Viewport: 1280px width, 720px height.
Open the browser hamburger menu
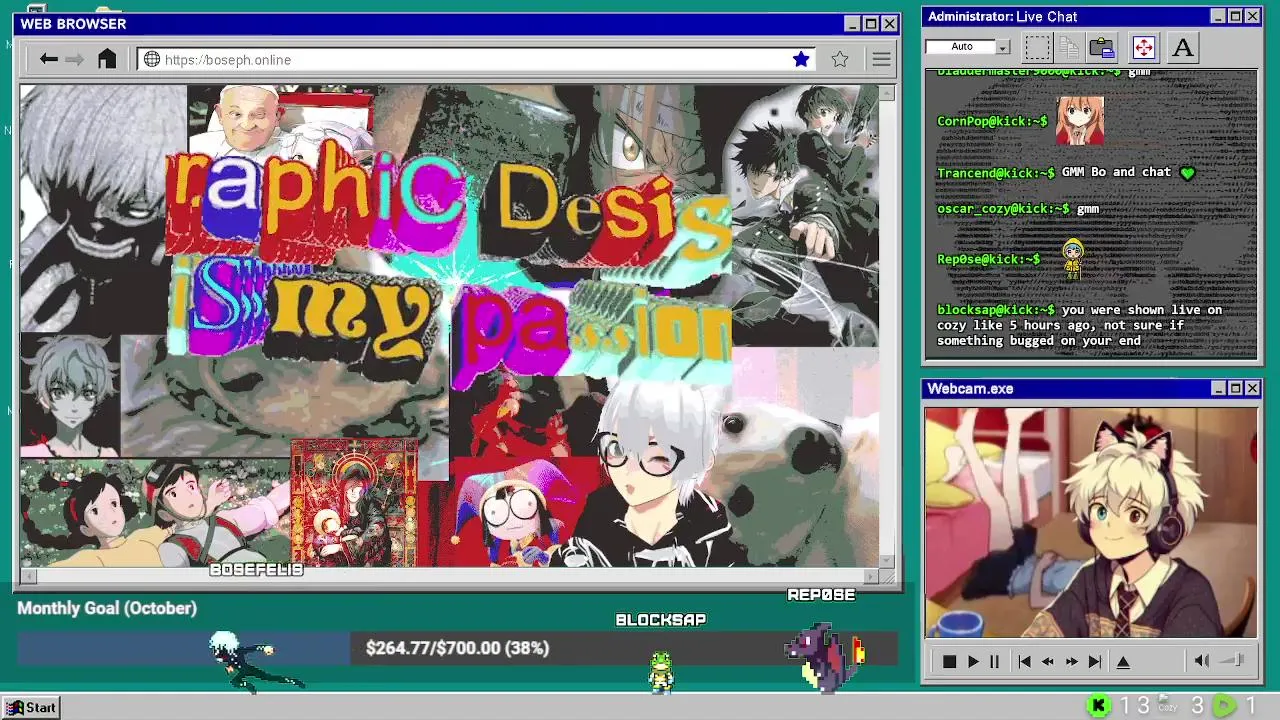pos(881,59)
